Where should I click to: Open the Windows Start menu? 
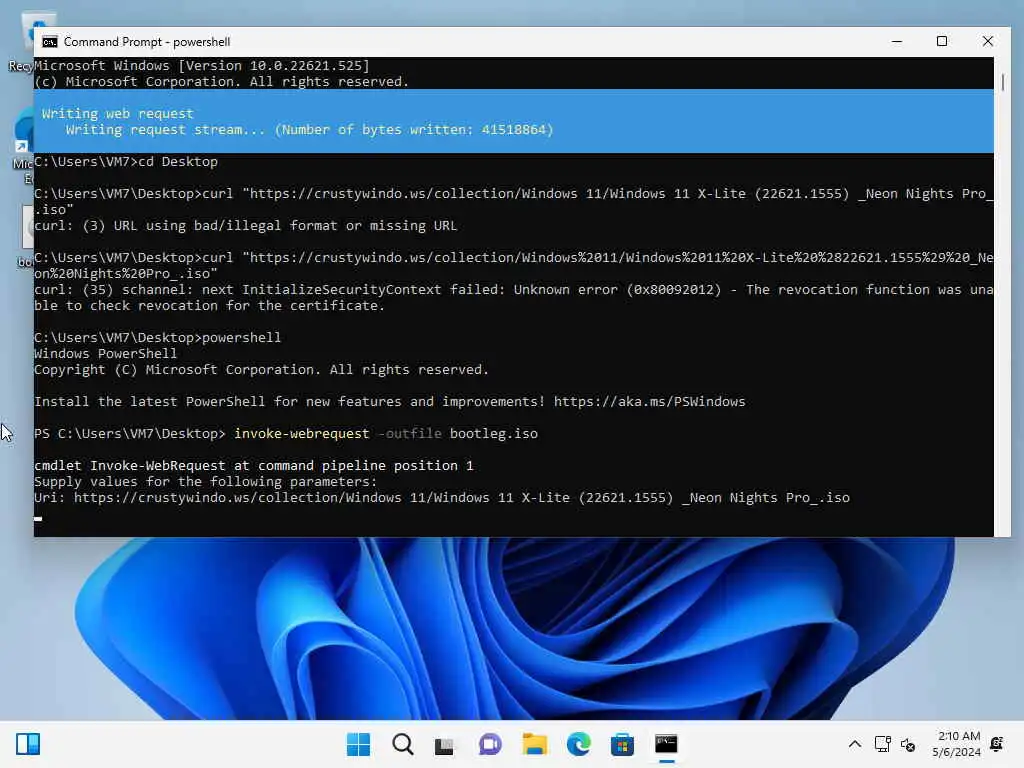(x=358, y=744)
